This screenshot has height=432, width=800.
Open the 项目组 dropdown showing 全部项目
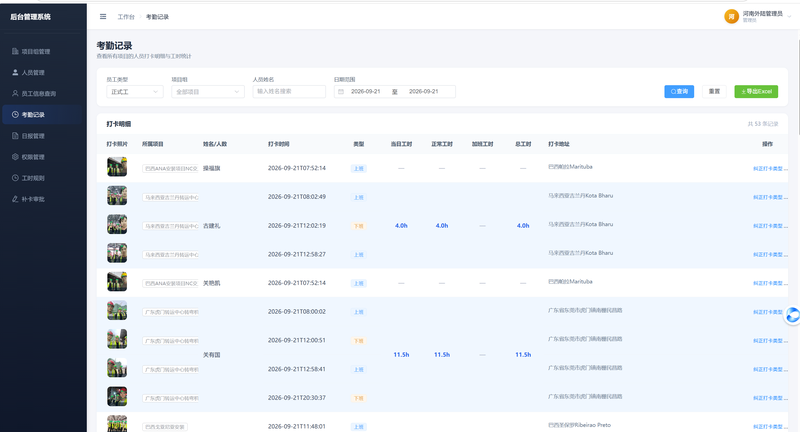coord(208,92)
